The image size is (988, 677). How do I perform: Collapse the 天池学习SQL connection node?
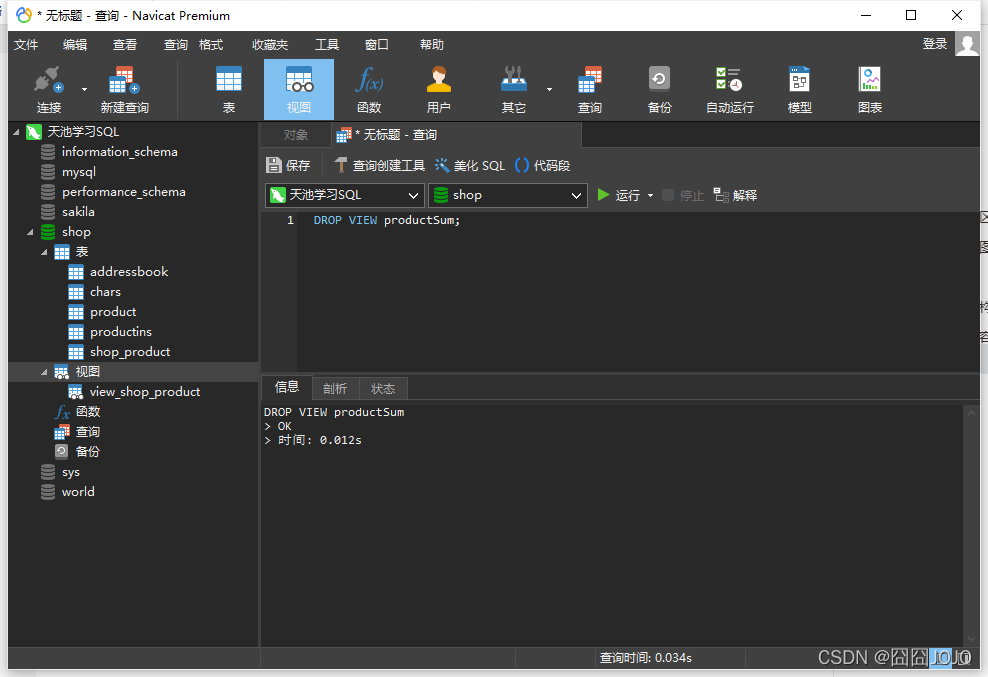(16, 132)
